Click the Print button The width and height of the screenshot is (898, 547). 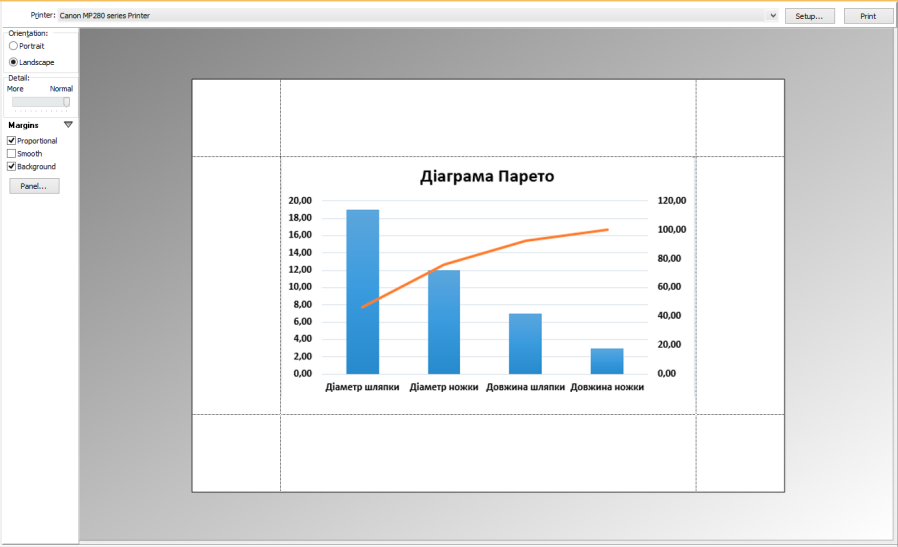coord(868,16)
